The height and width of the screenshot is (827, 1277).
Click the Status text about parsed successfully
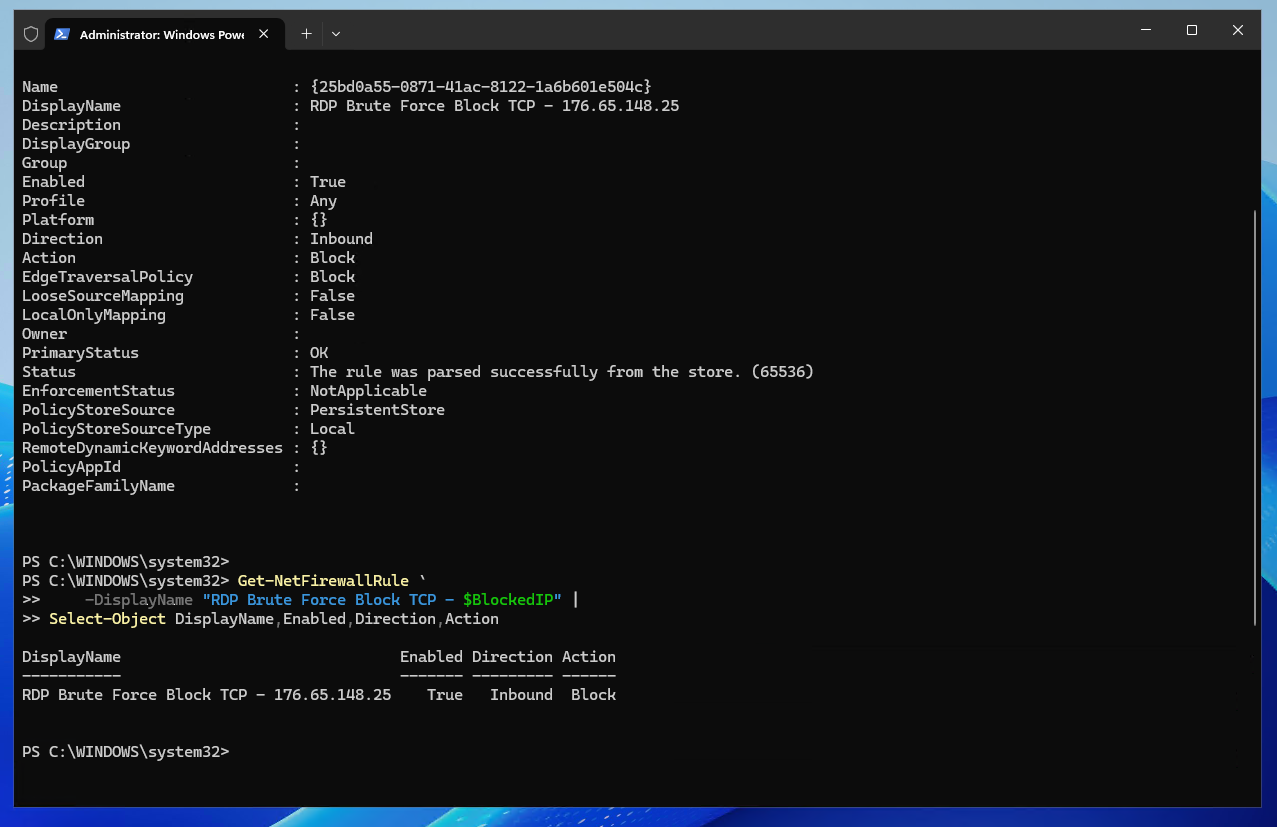[562, 372]
